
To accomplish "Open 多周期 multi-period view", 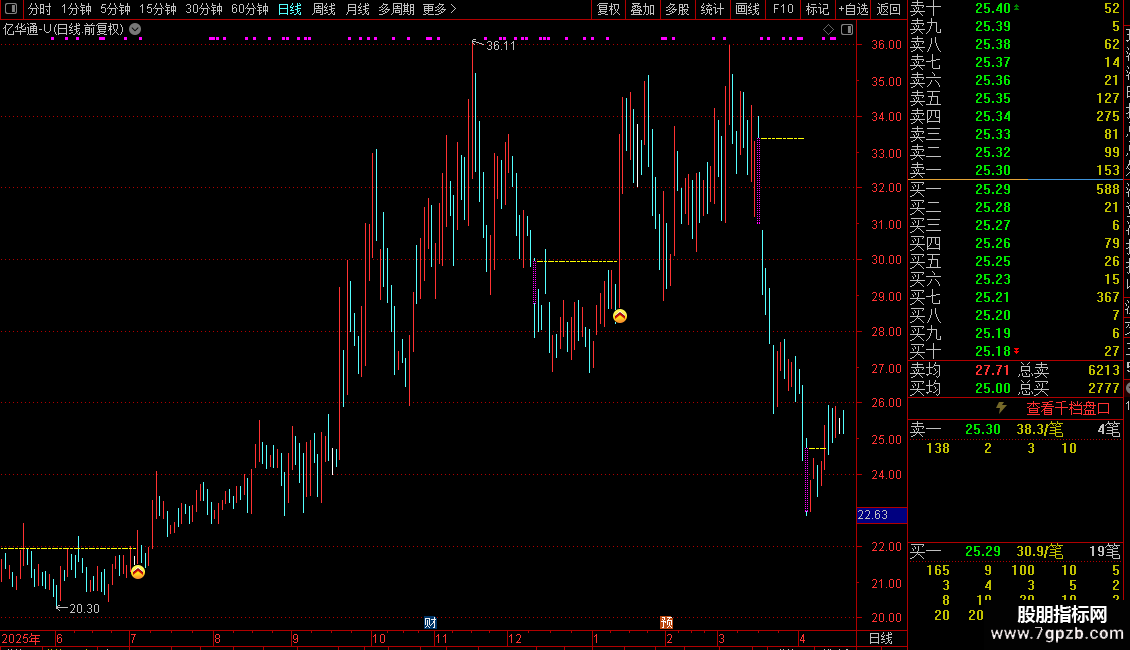I will pos(396,9).
